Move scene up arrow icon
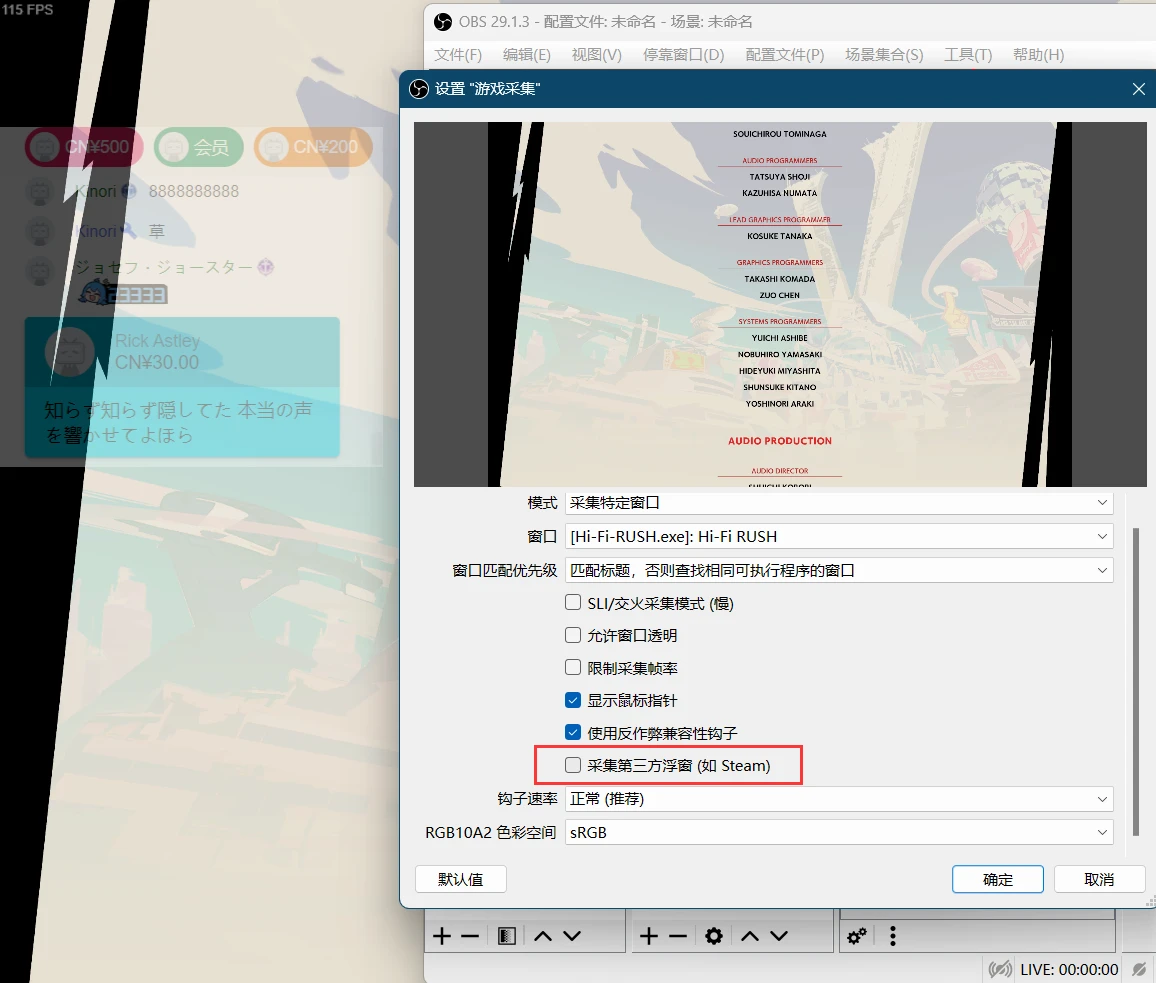1156x983 pixels. point(543,937)
